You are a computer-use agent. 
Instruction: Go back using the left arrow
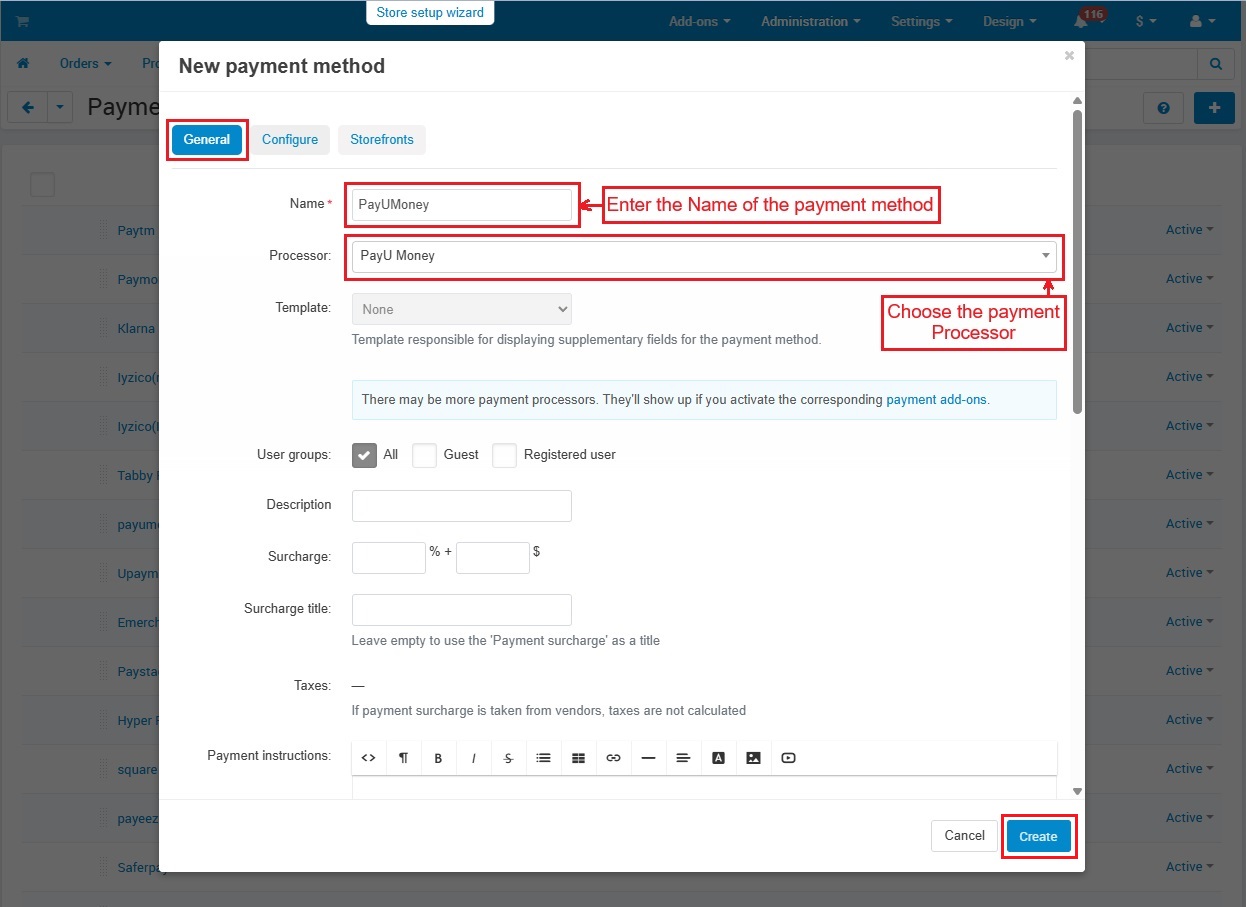coord(27,107)
